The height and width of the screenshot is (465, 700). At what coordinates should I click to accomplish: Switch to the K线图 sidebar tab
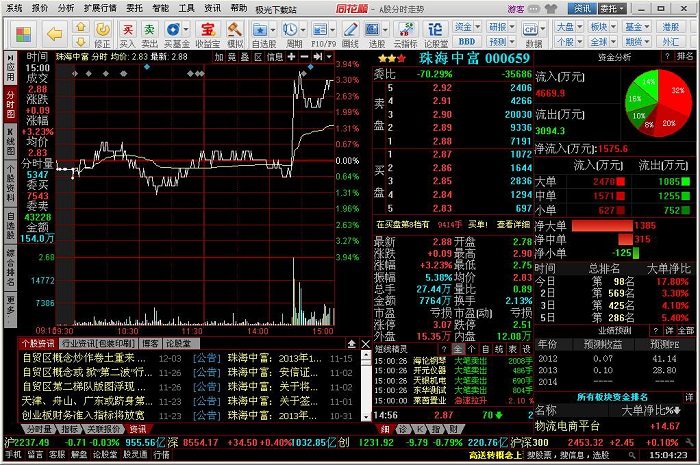(11, 142)
